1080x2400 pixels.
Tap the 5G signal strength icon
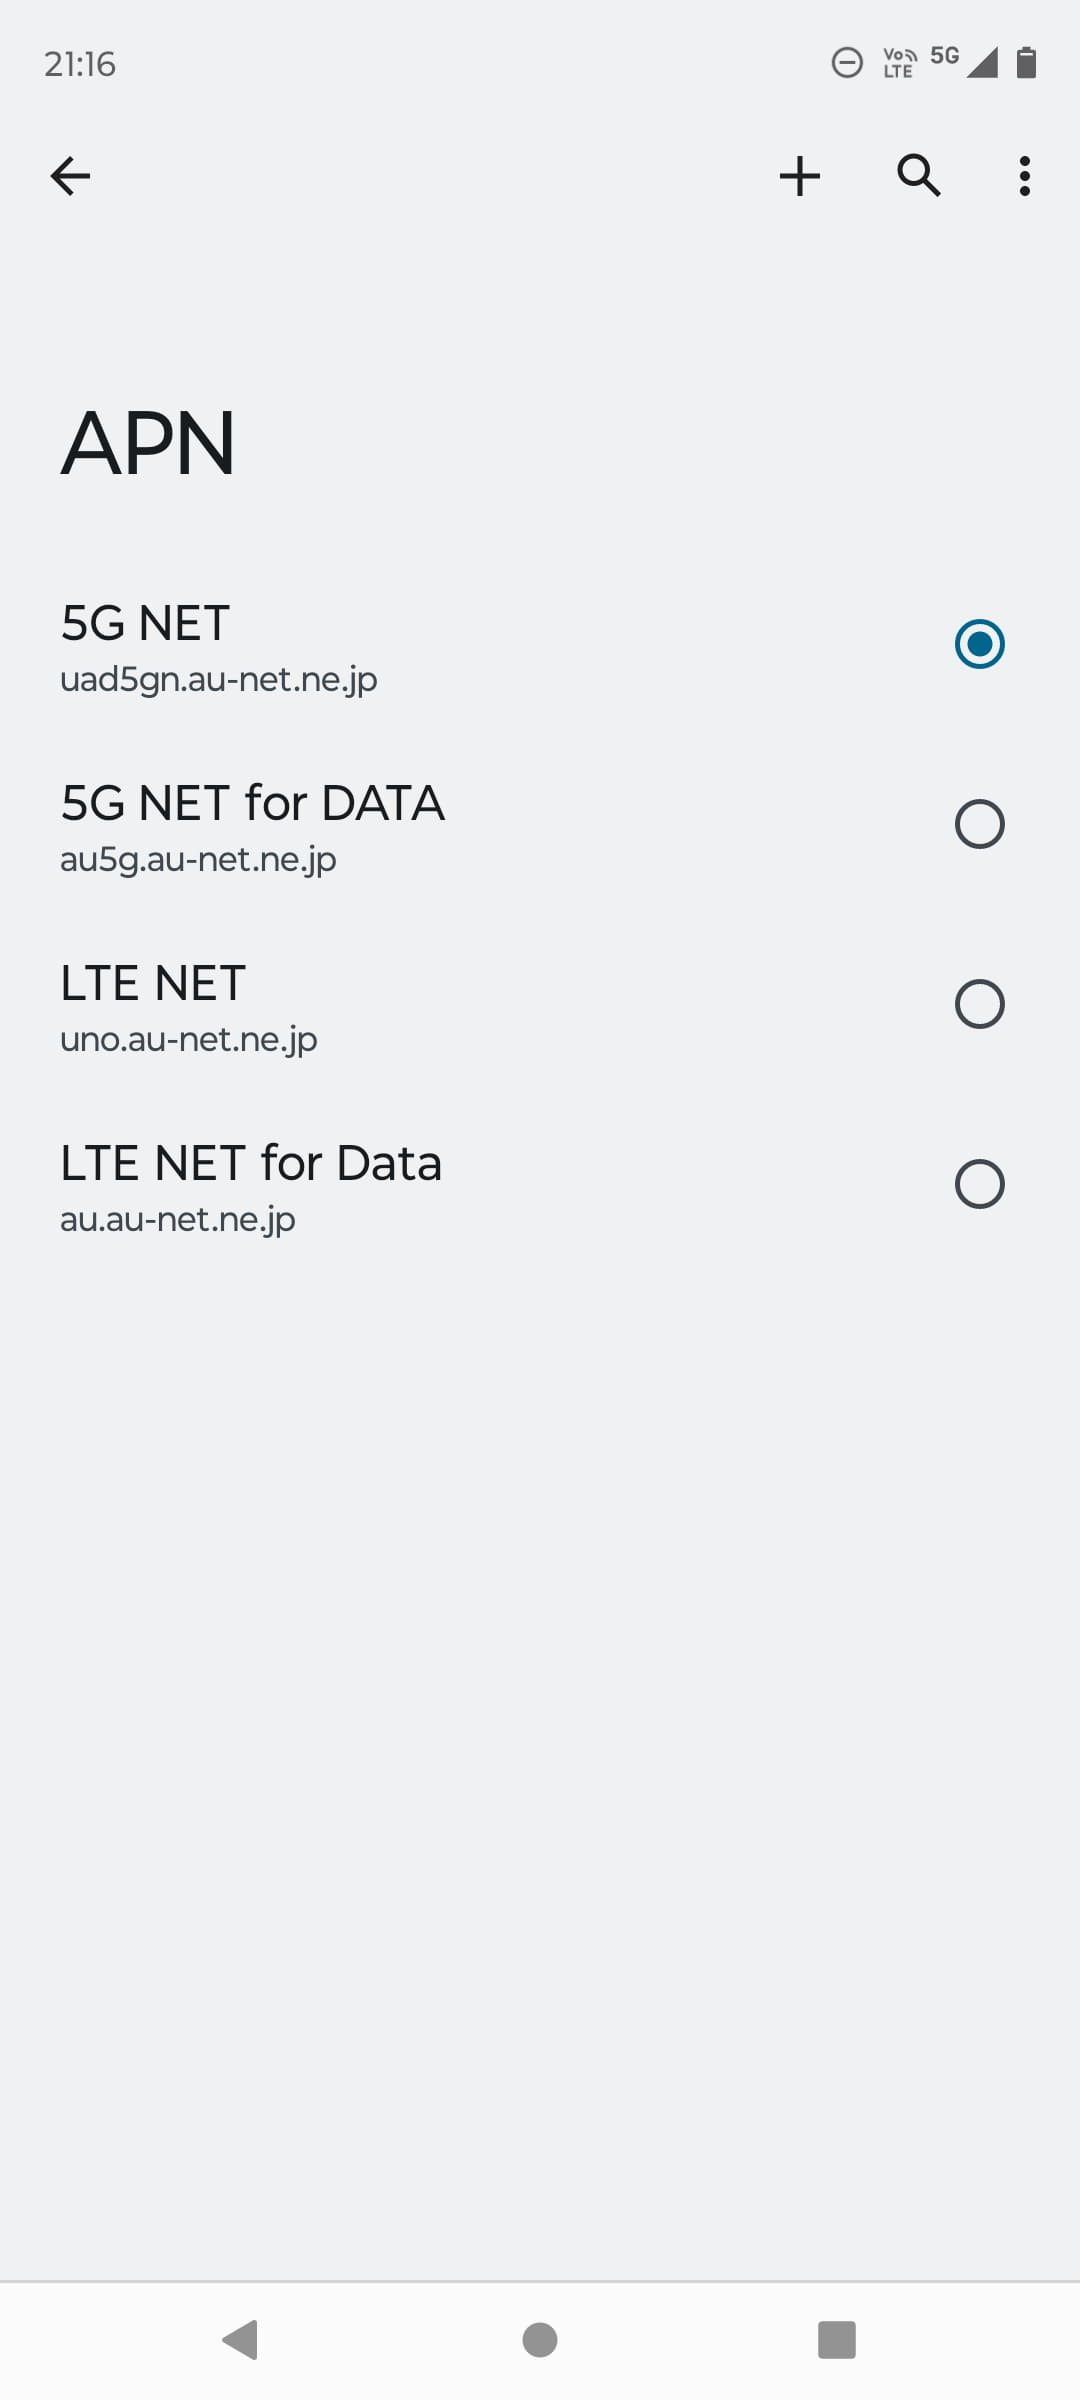click(x=968, y=61)
